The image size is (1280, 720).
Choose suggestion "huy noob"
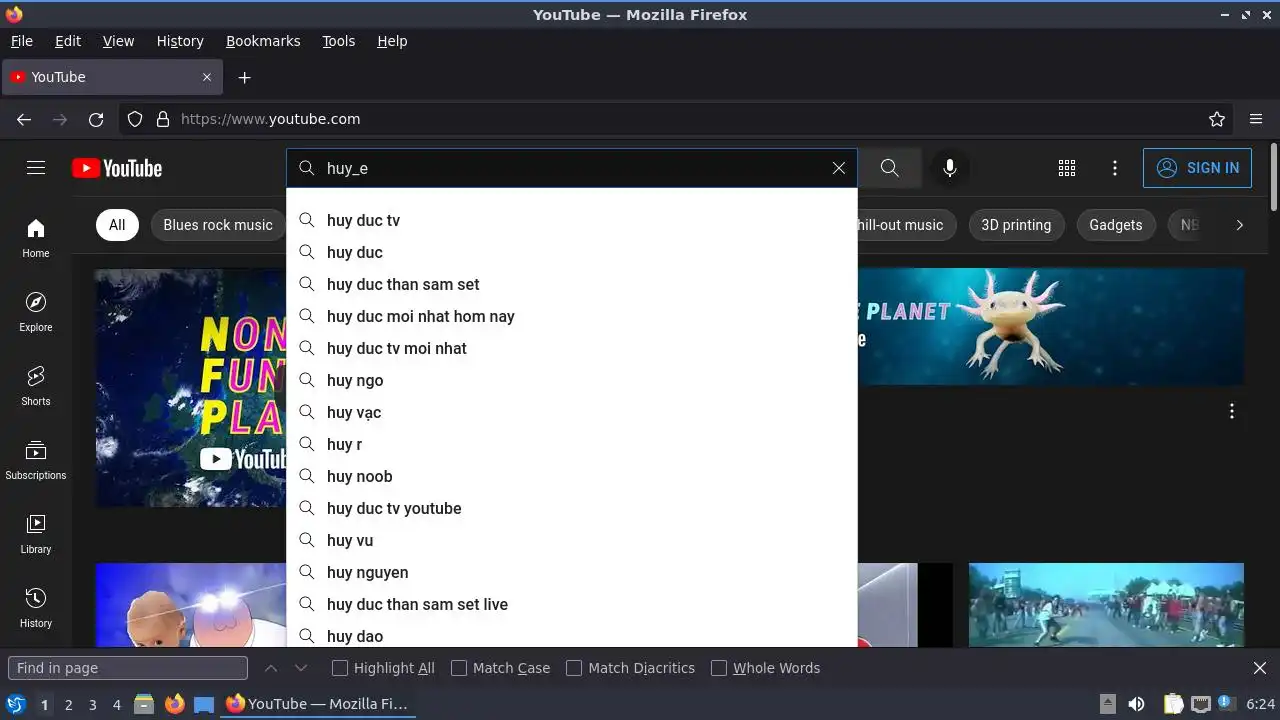click(572, 476)
